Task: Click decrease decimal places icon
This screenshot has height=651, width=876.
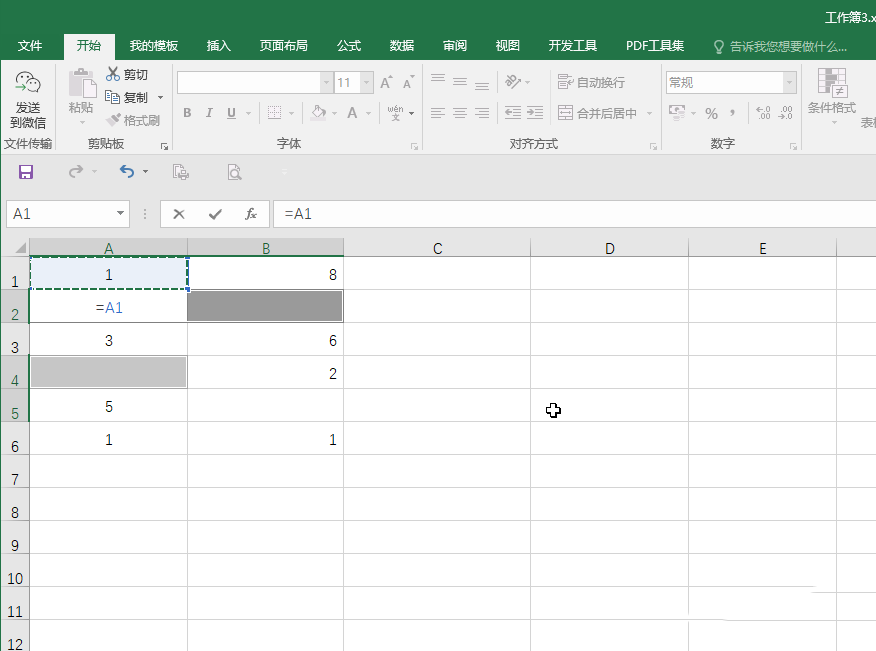Action: (785, 113)
